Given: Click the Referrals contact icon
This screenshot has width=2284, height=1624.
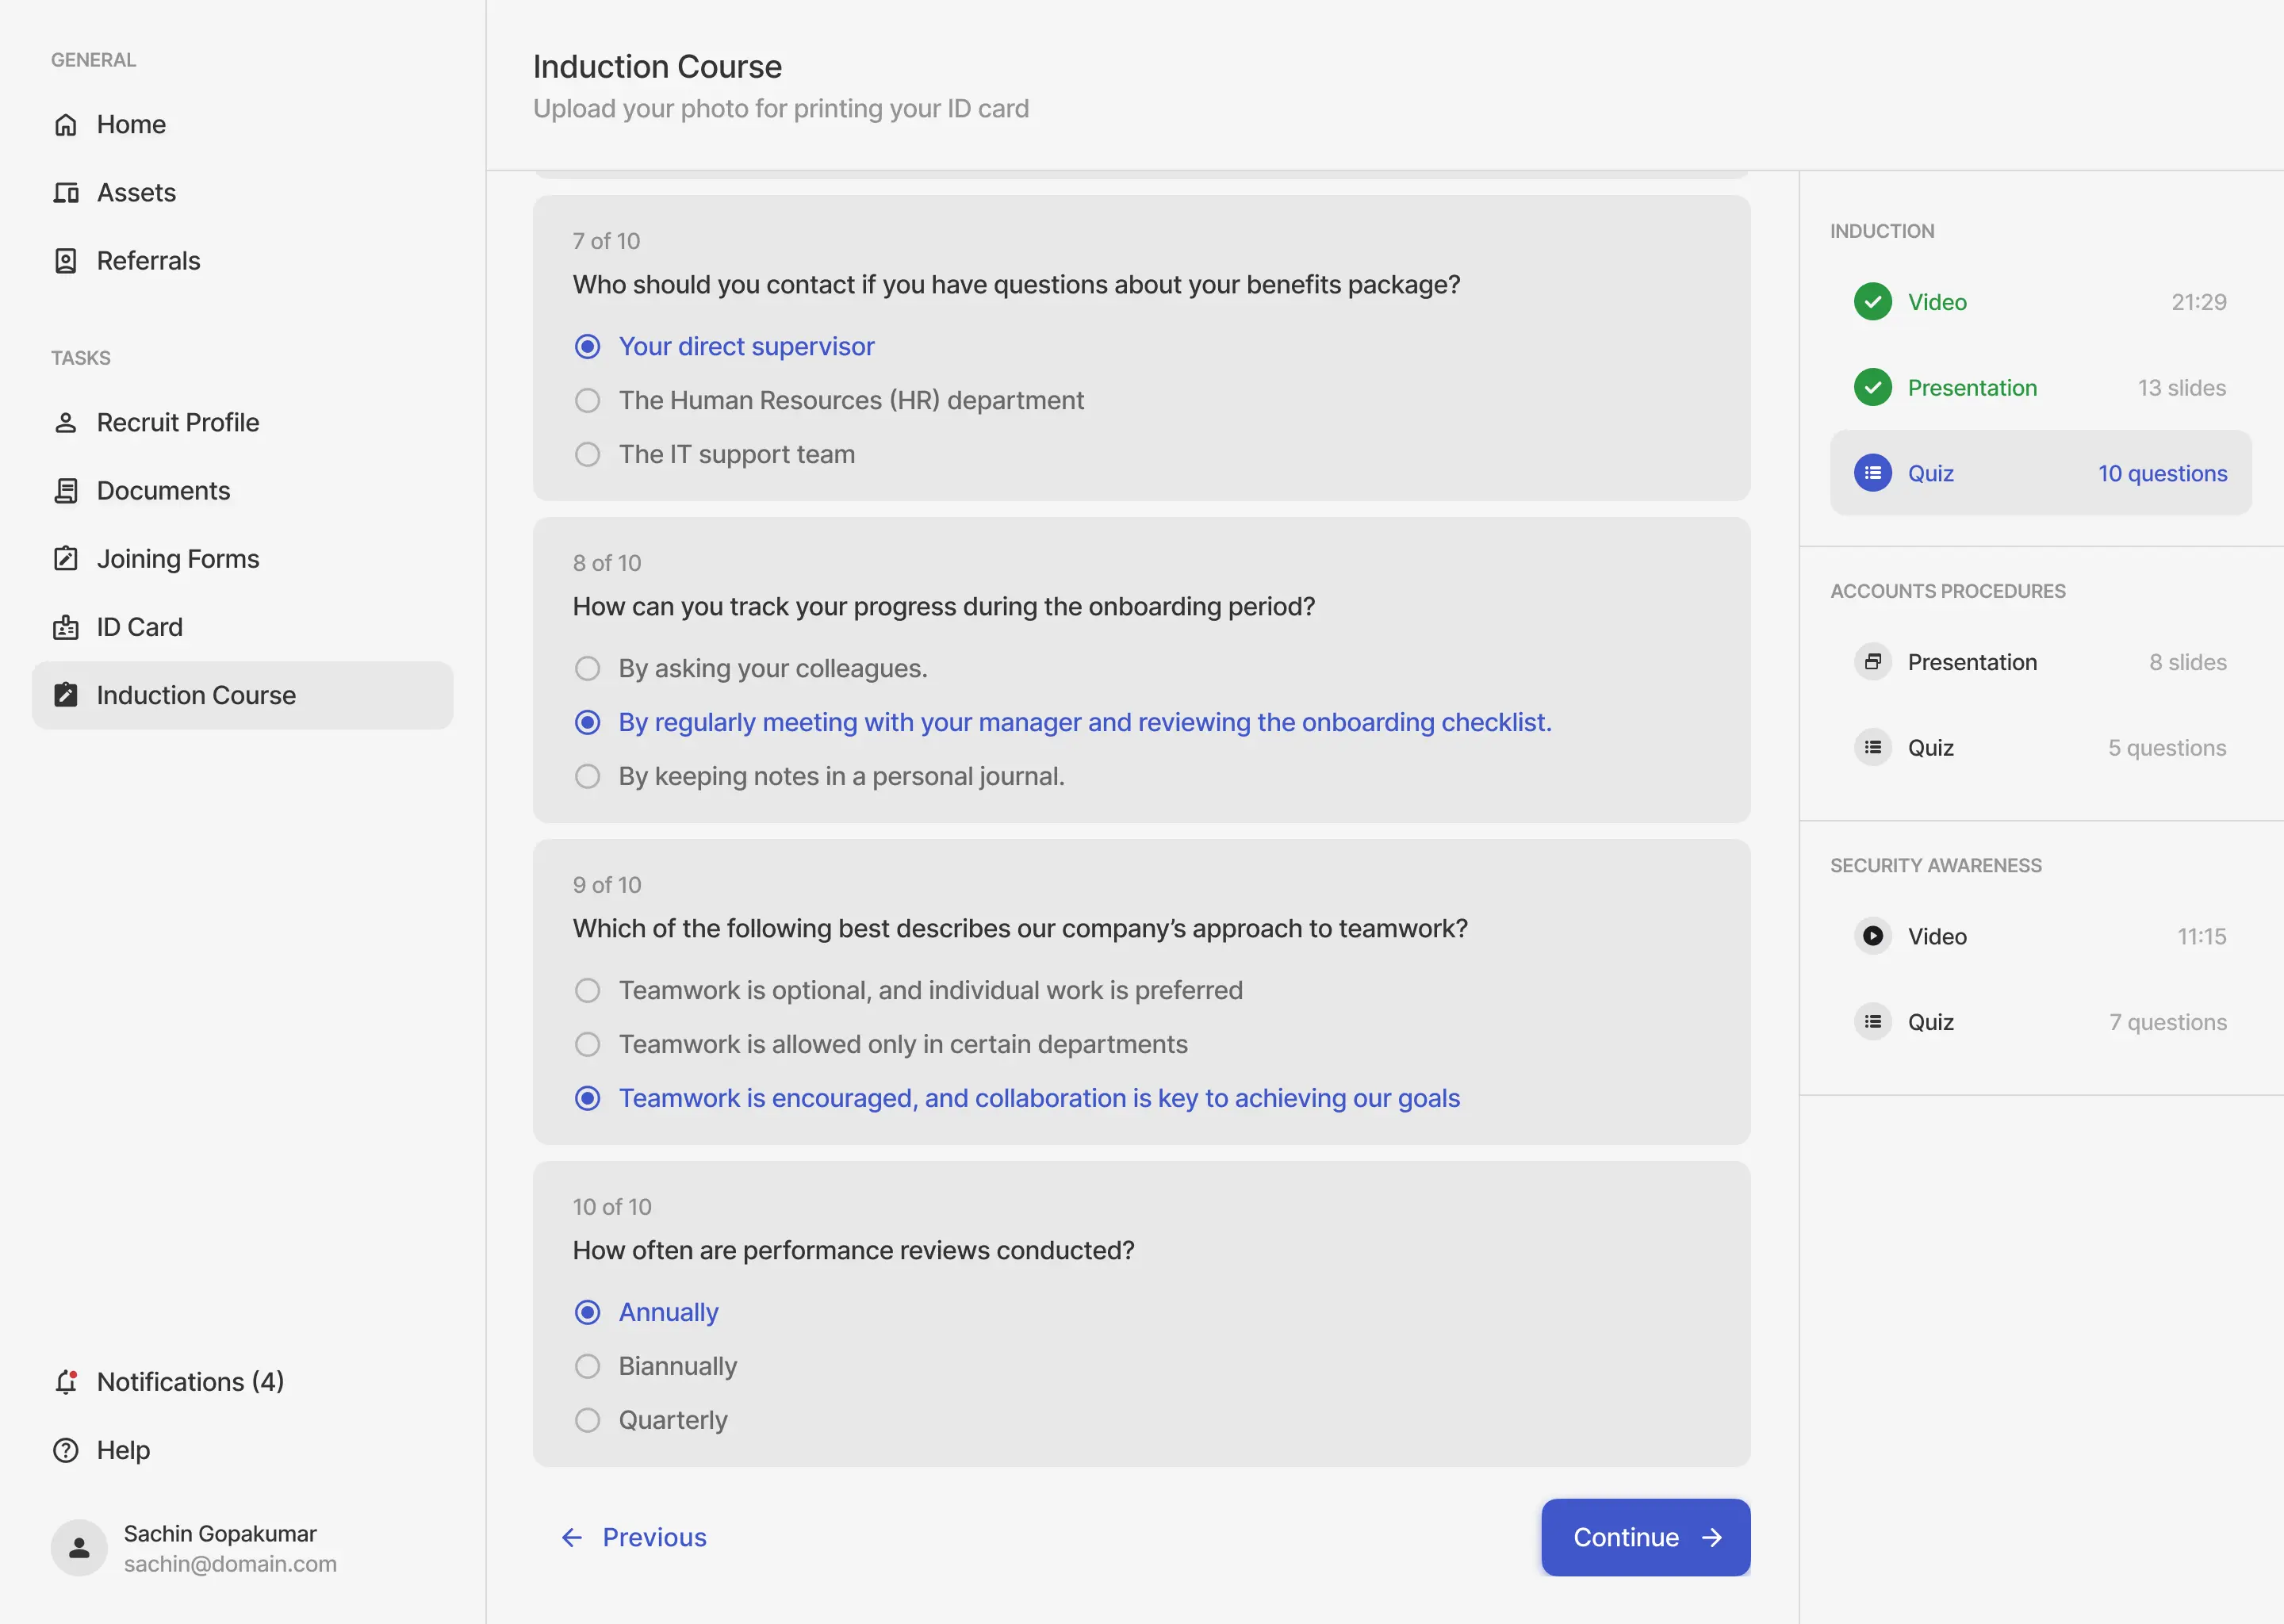Looking at the screenshot, I should [66, 261].
